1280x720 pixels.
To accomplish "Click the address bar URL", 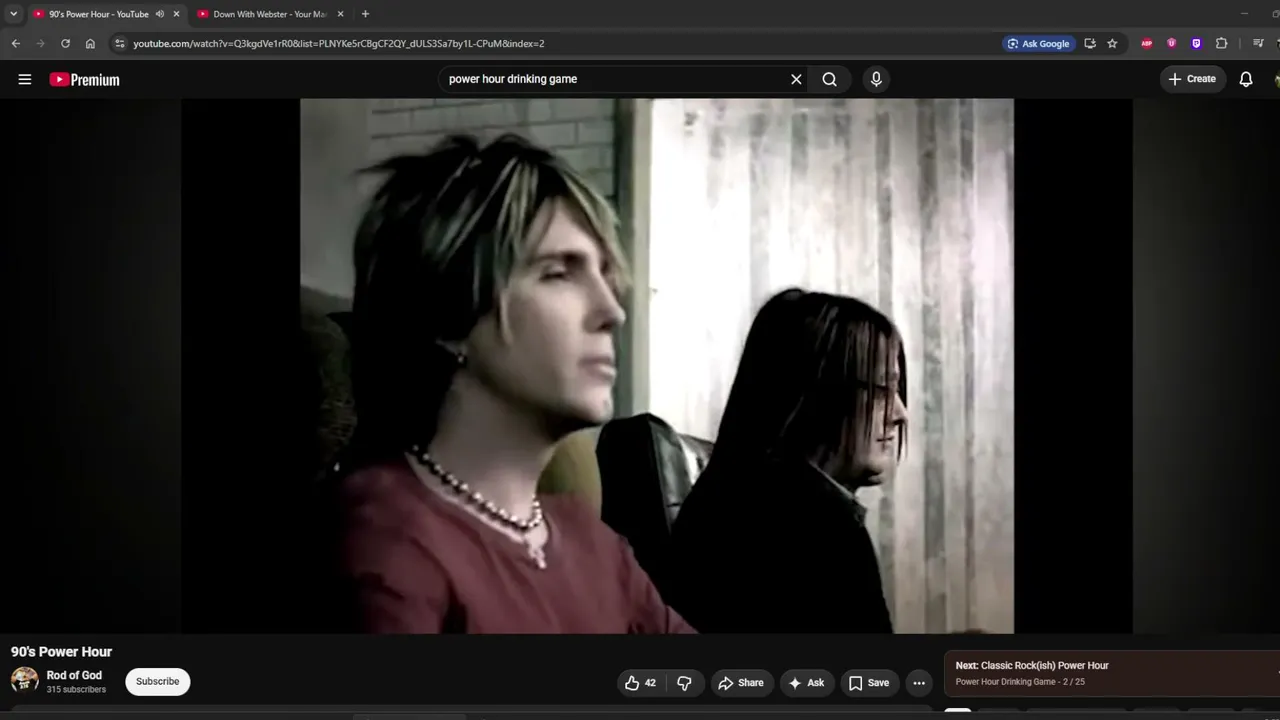I will tap(339, 43).
